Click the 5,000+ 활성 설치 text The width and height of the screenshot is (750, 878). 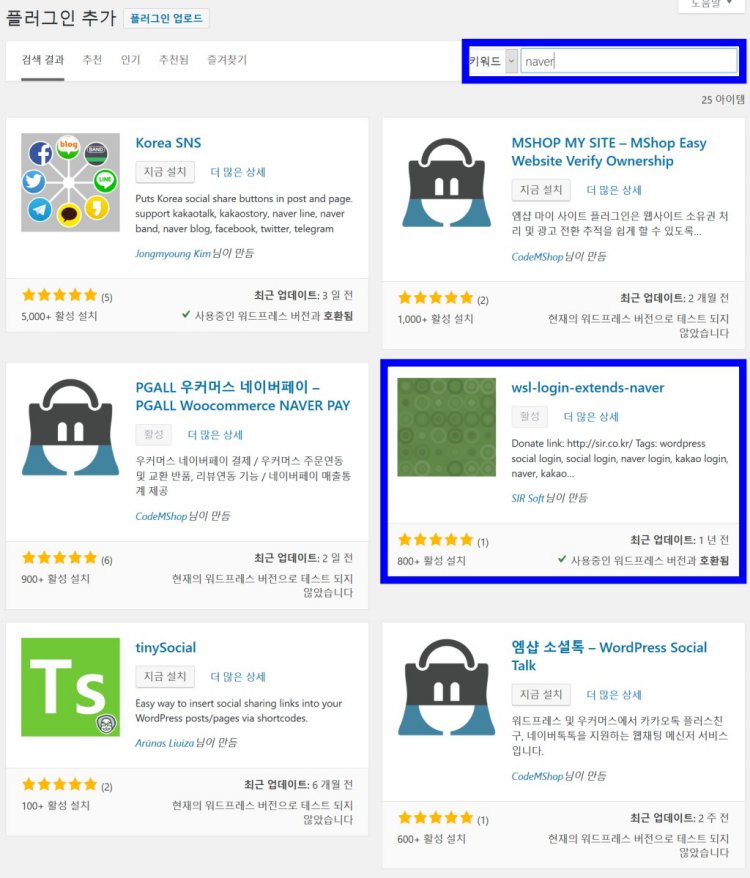tap(59, 316)
